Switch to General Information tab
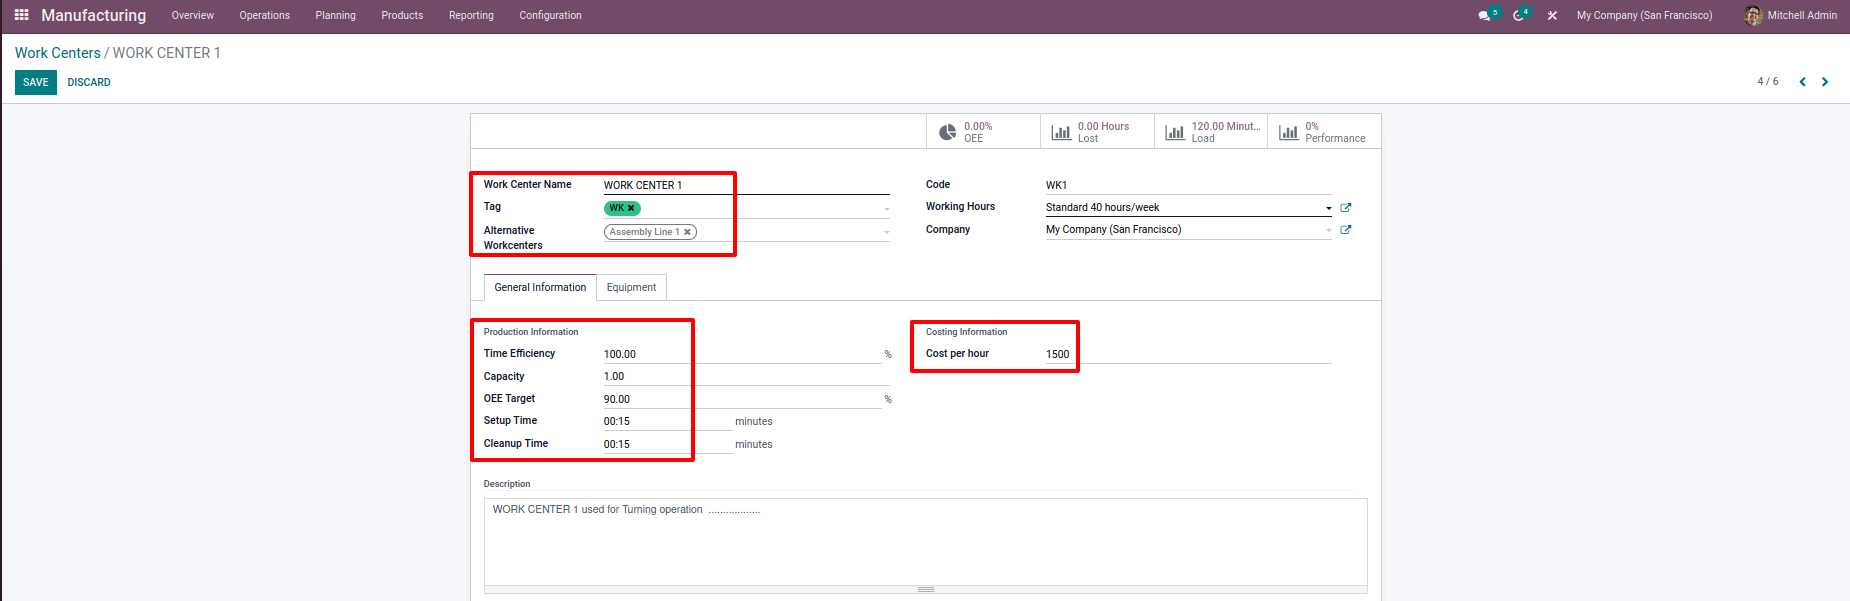This screenshot has height=601, width=1850. click(540, 287)
